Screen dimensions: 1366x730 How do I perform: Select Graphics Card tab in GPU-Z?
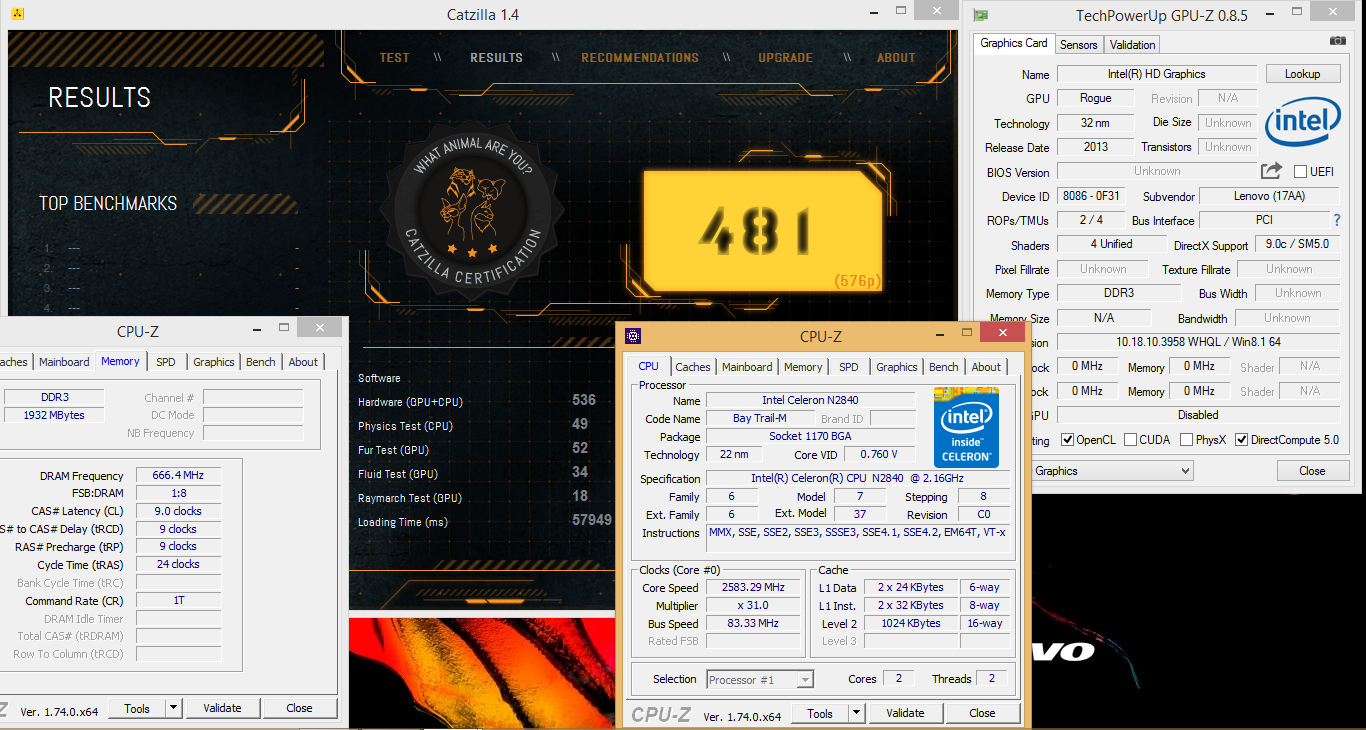(x=1014, y=43)
